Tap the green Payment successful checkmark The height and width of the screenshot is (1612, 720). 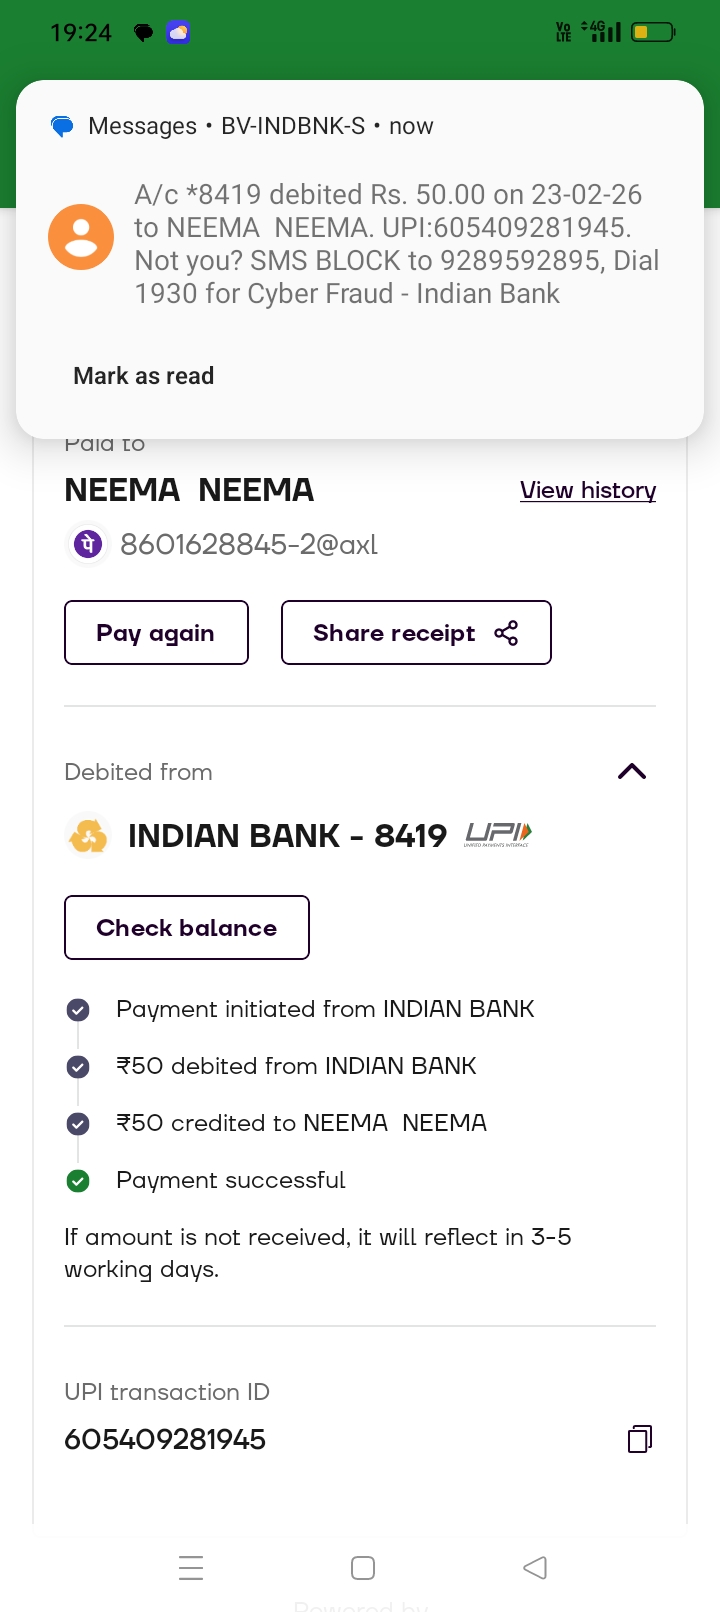tap(78, 1181)
